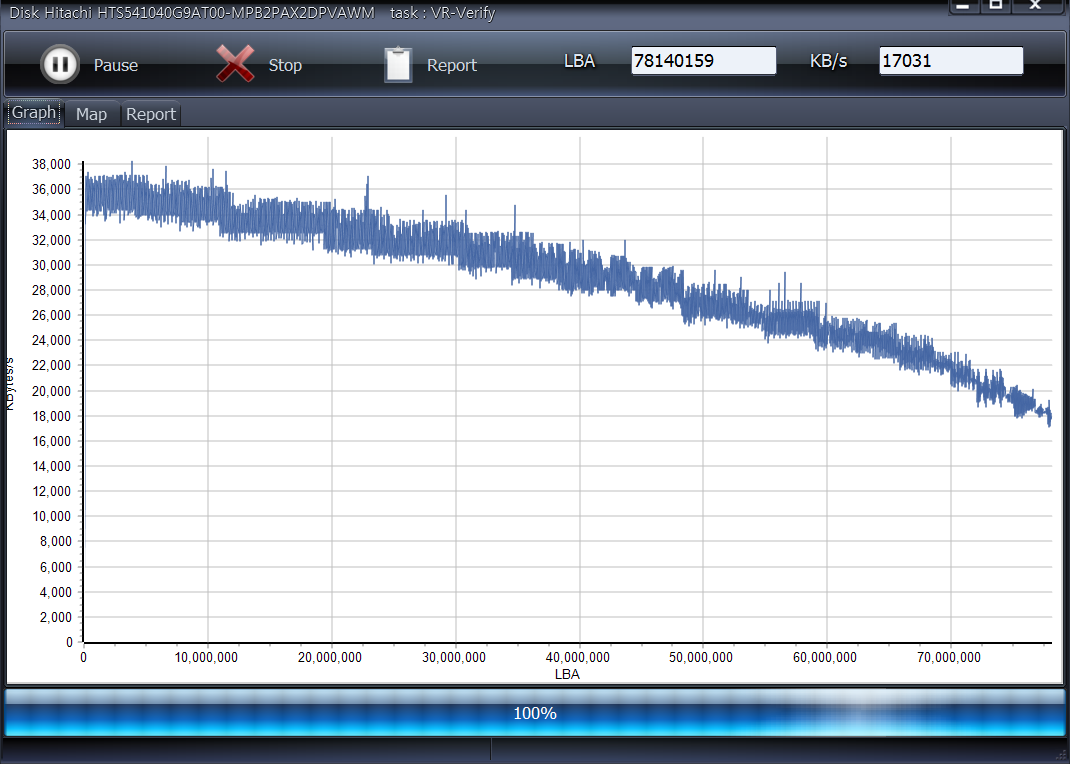Image resolution: width=1070 pixels, height=764 pixels.
Task: Focus the KB/s speed field
Action: point(950,61)
